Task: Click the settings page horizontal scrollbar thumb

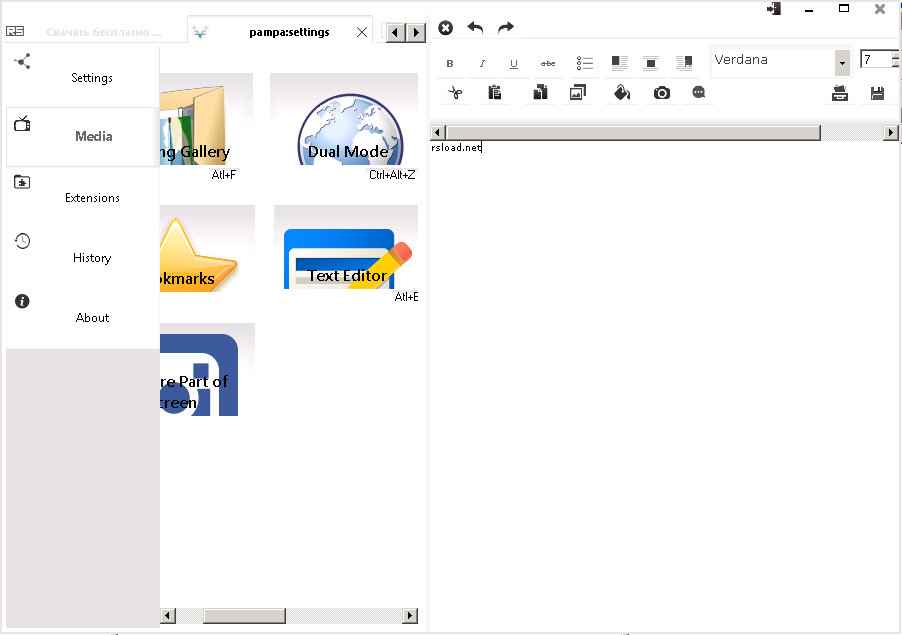Action: tap(244, 615)
